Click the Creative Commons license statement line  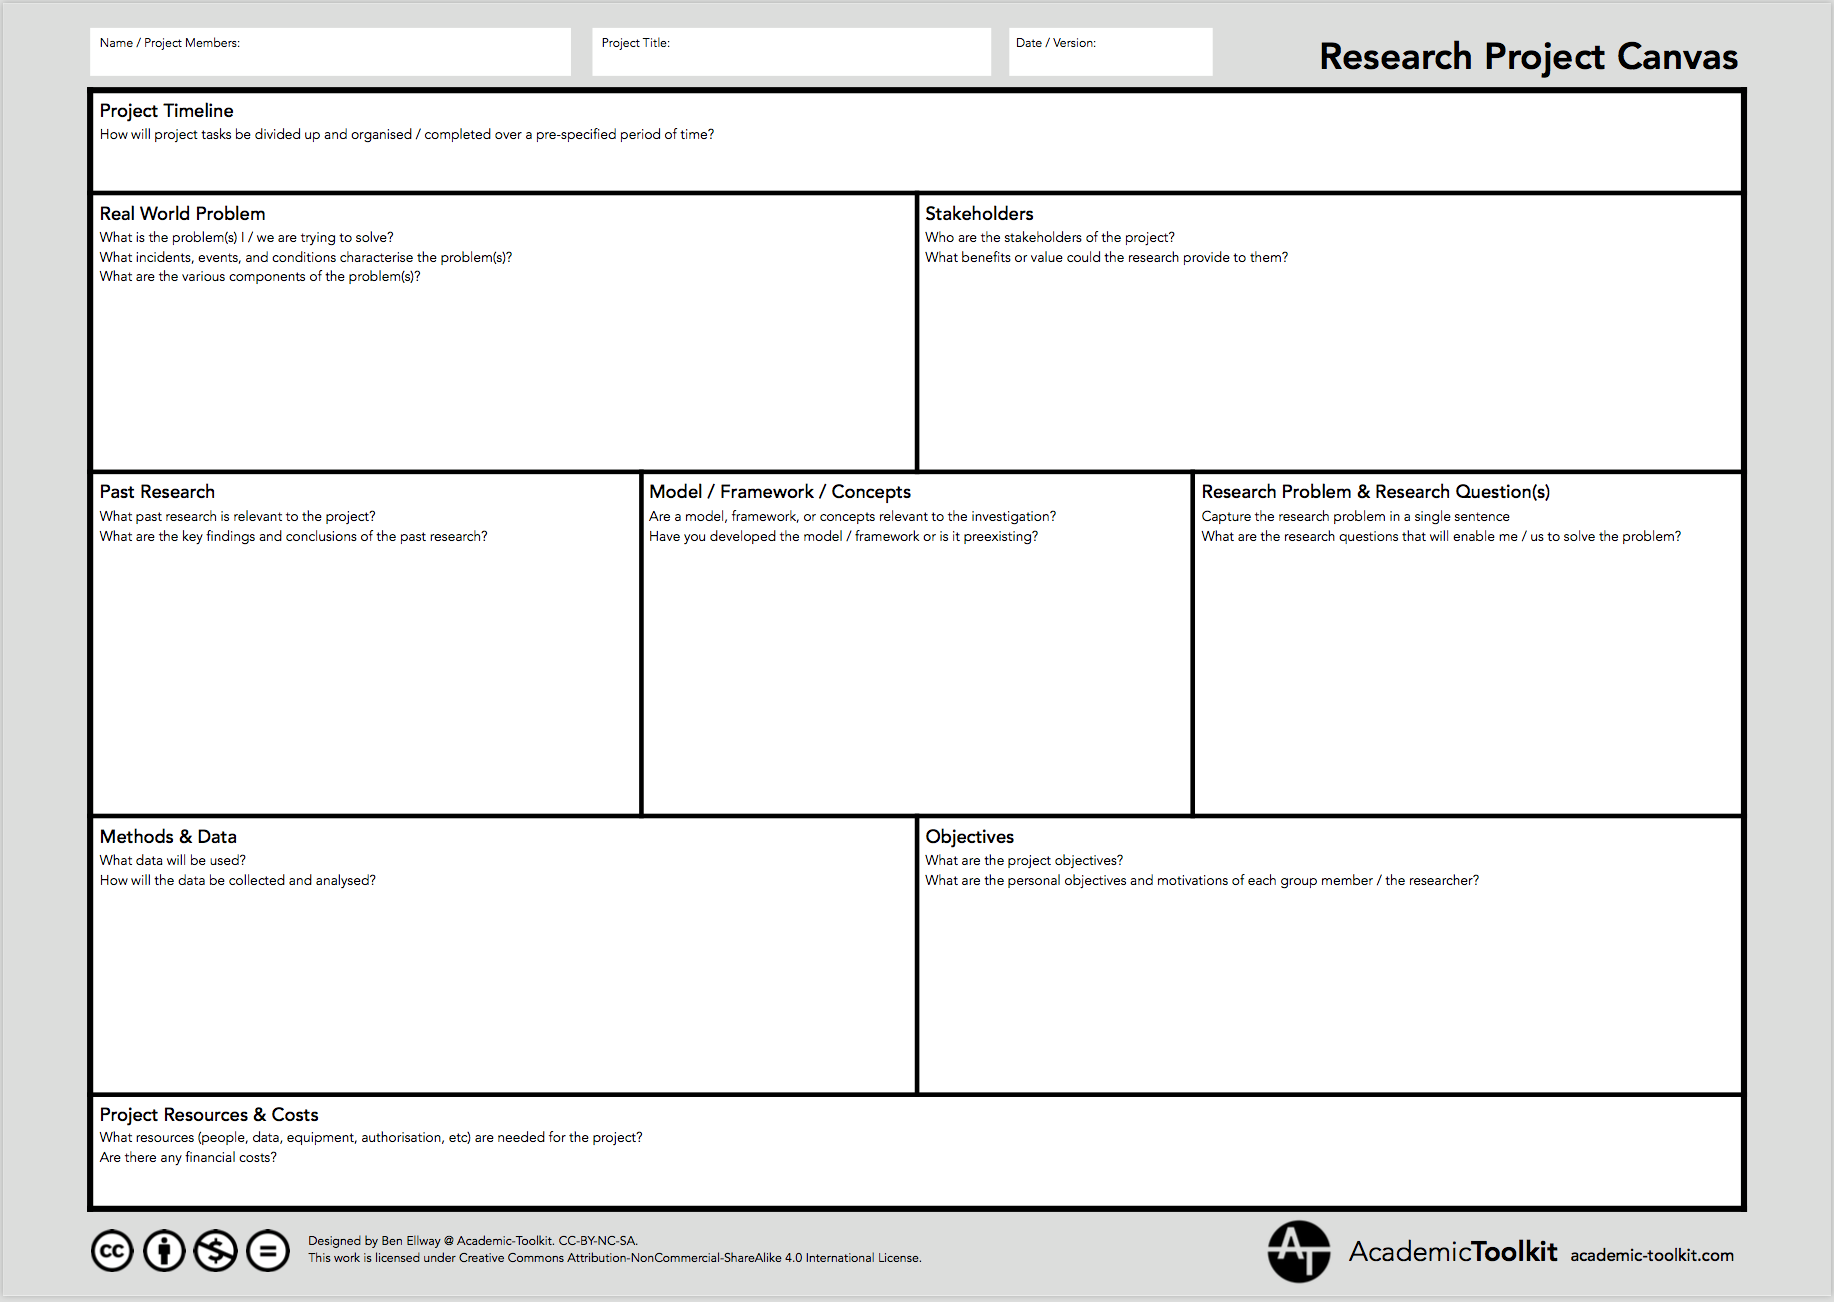coord(614,1259)
